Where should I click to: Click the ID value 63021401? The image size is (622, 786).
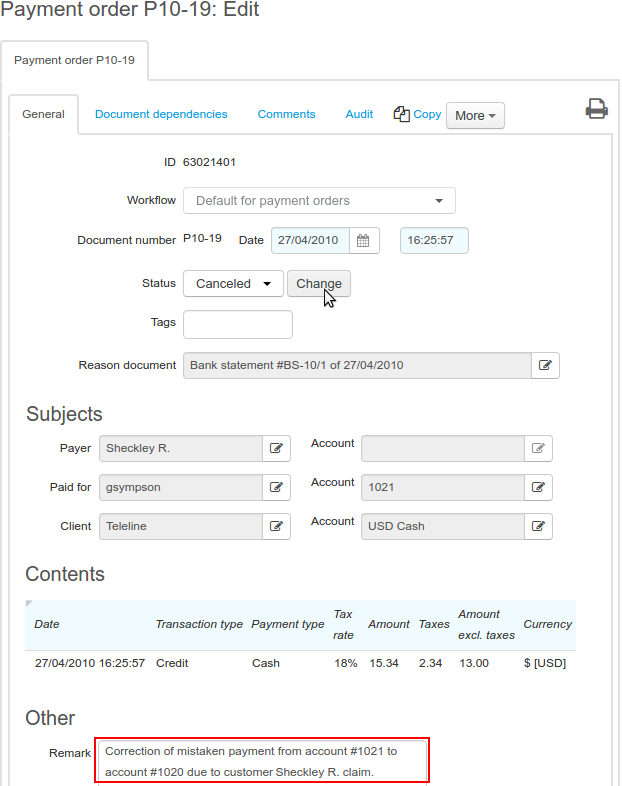[x=209, y=162]
